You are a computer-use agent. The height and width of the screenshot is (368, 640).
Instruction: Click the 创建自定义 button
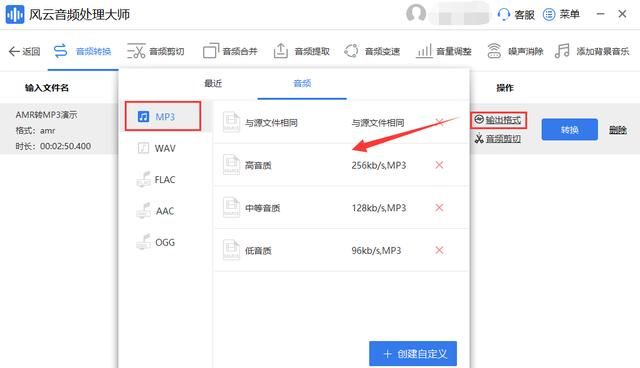413,354
